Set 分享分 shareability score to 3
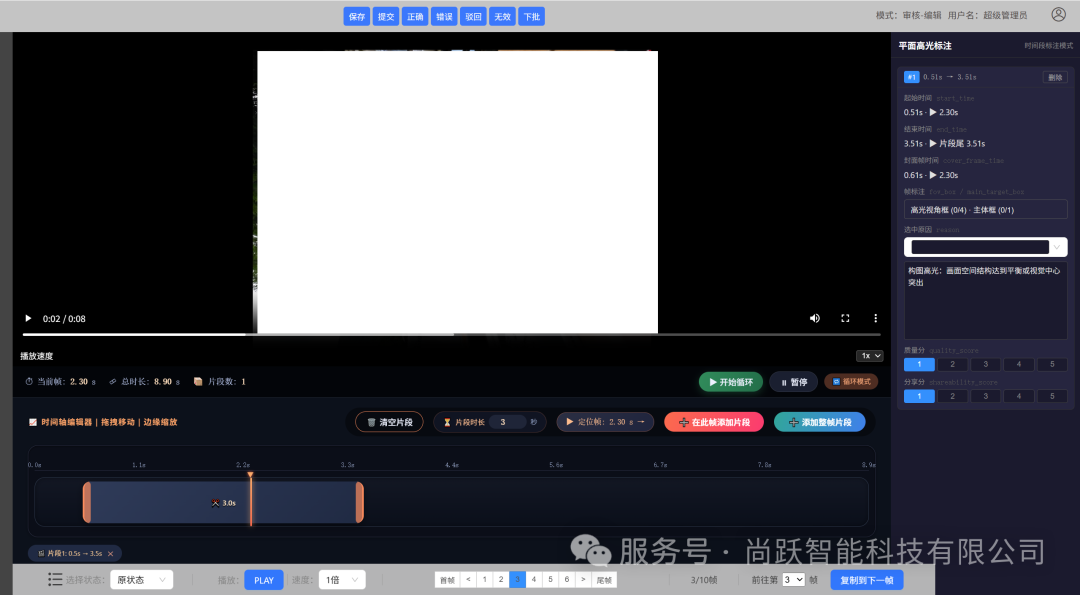 (986, 396)
